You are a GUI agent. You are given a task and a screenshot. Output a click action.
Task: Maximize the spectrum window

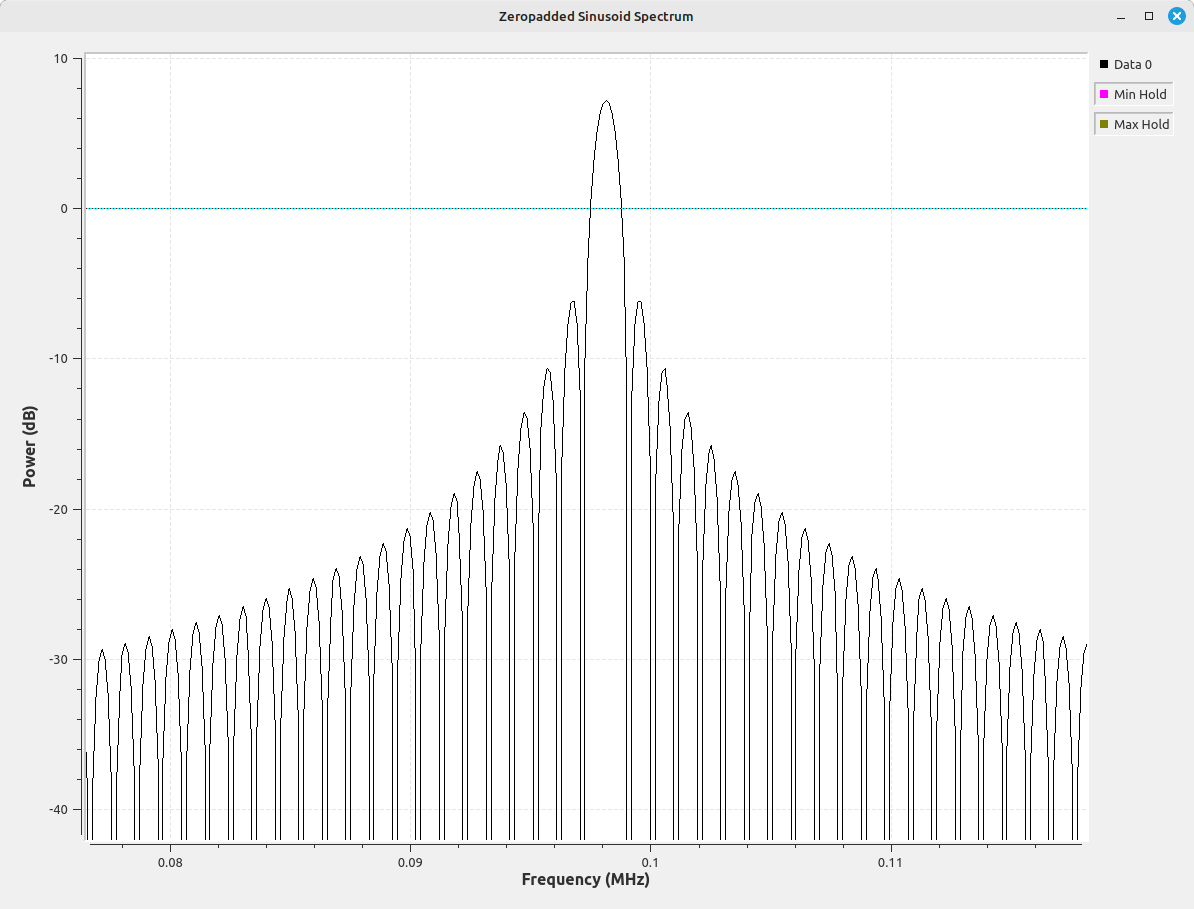(x=1149, y=16)
